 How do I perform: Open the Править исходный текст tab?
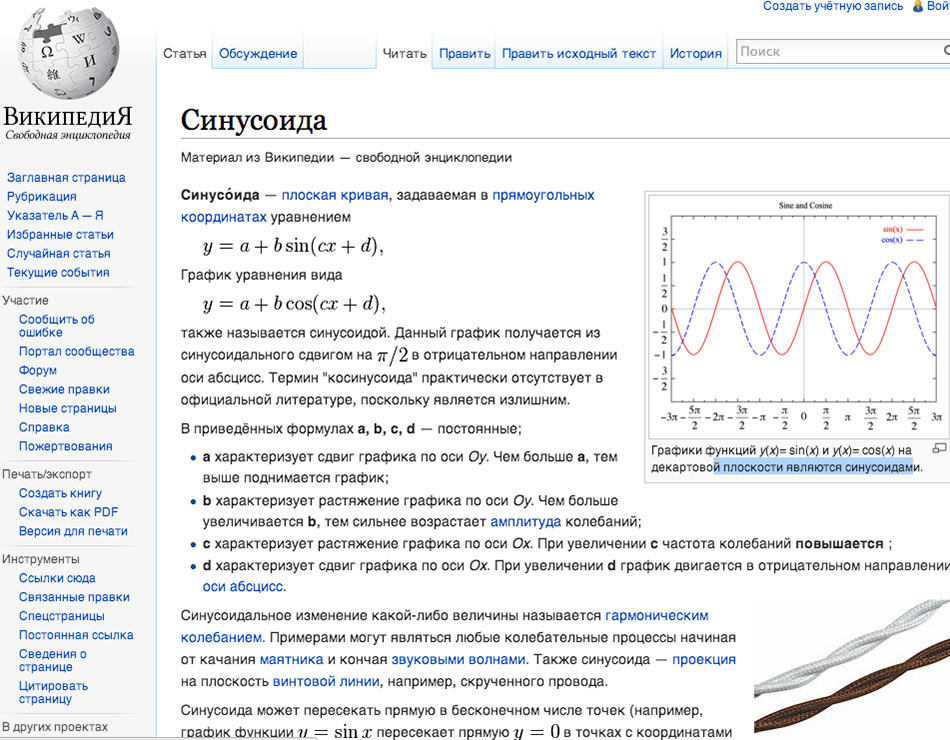tap(579, 54)
